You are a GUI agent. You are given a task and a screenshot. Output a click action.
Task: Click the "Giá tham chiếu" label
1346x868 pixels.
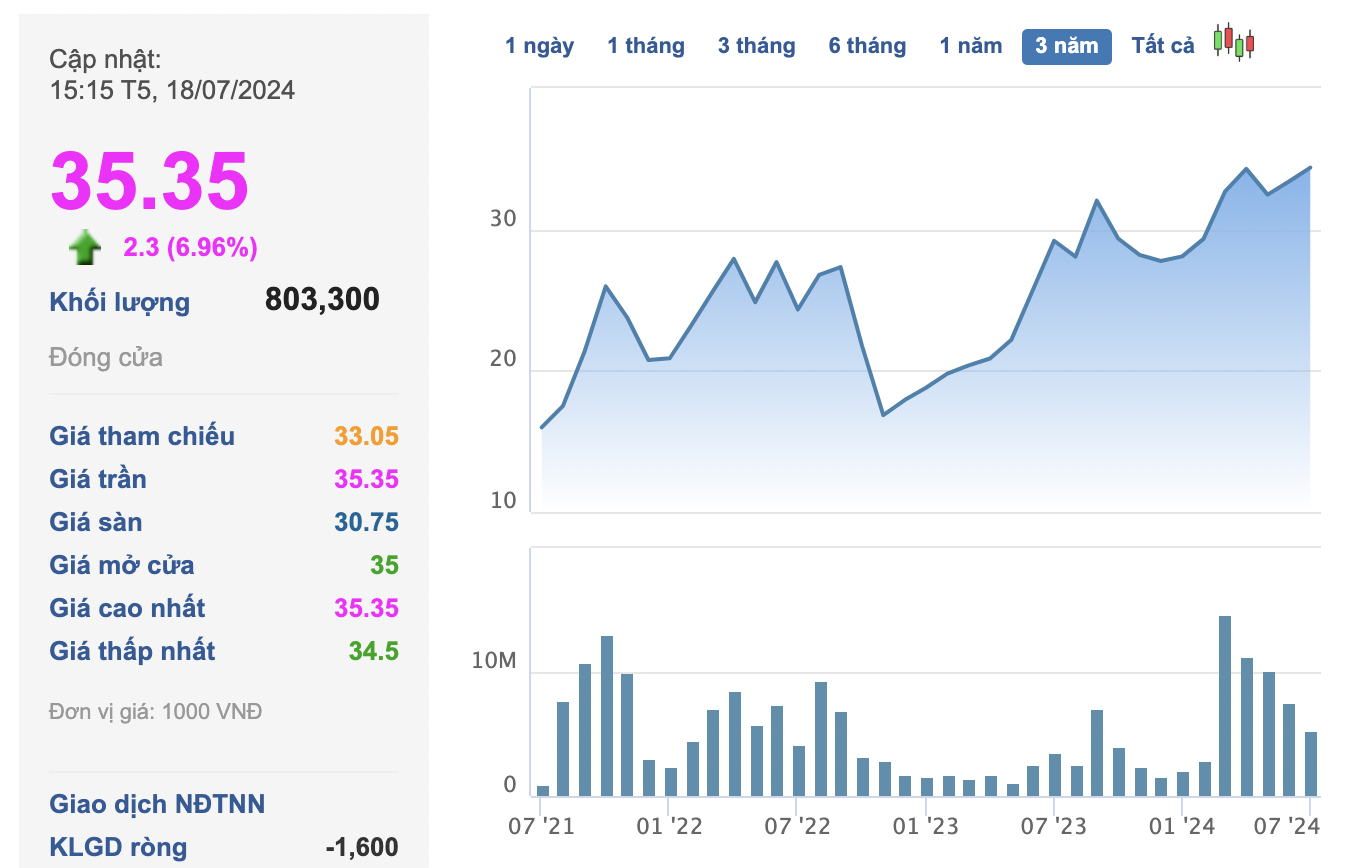coord(142,436)
